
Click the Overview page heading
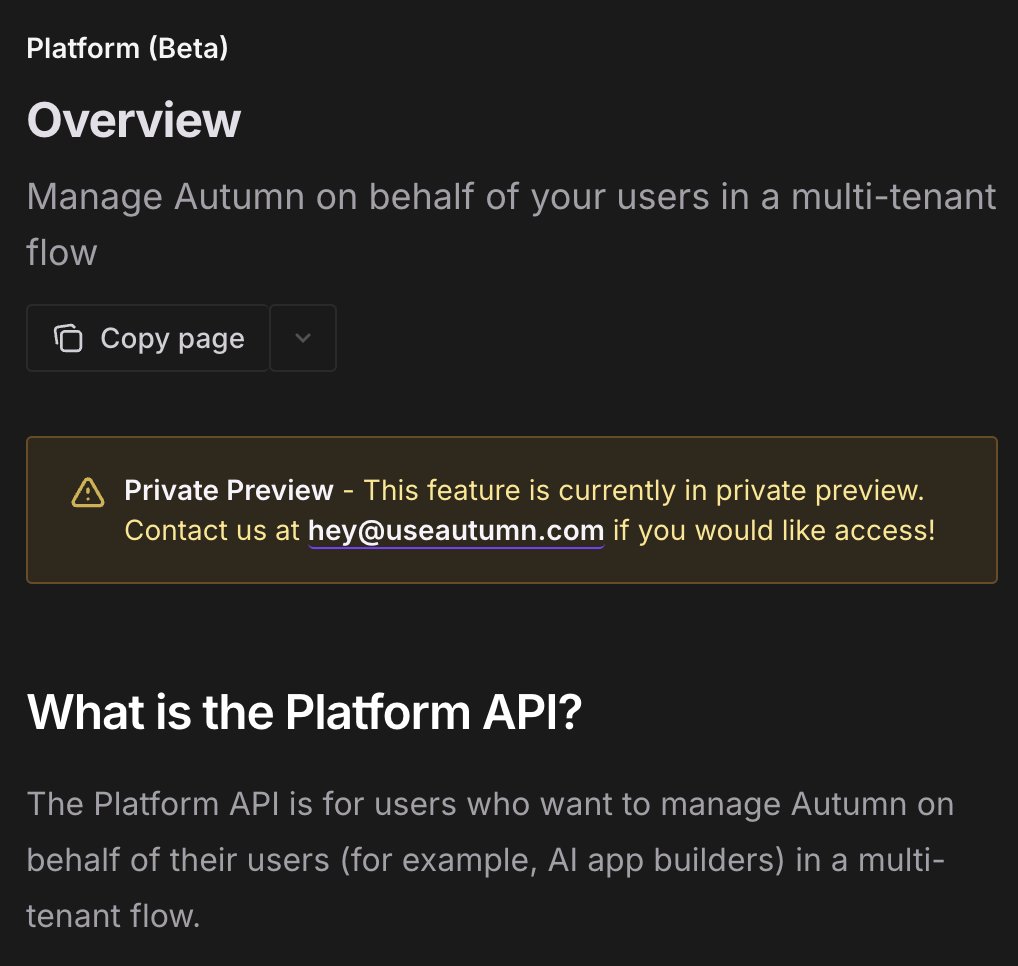tap(134, 120)
